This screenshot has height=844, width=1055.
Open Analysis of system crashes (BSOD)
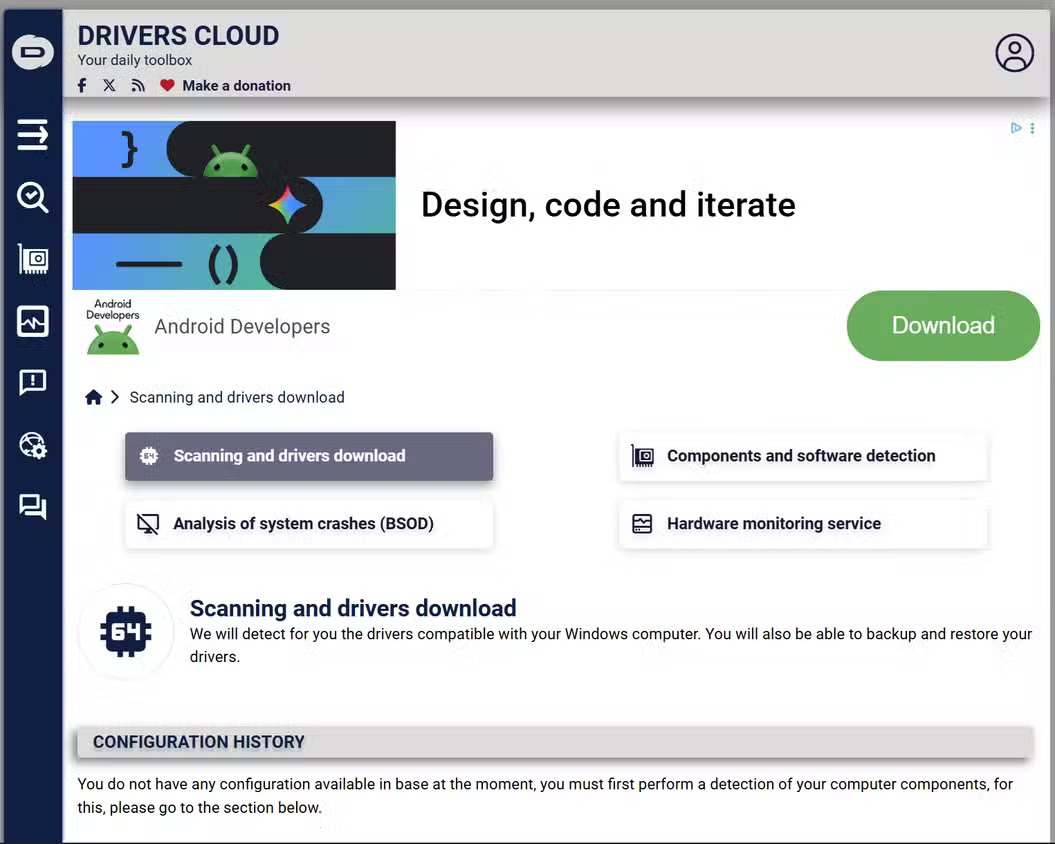coord(309,524)
